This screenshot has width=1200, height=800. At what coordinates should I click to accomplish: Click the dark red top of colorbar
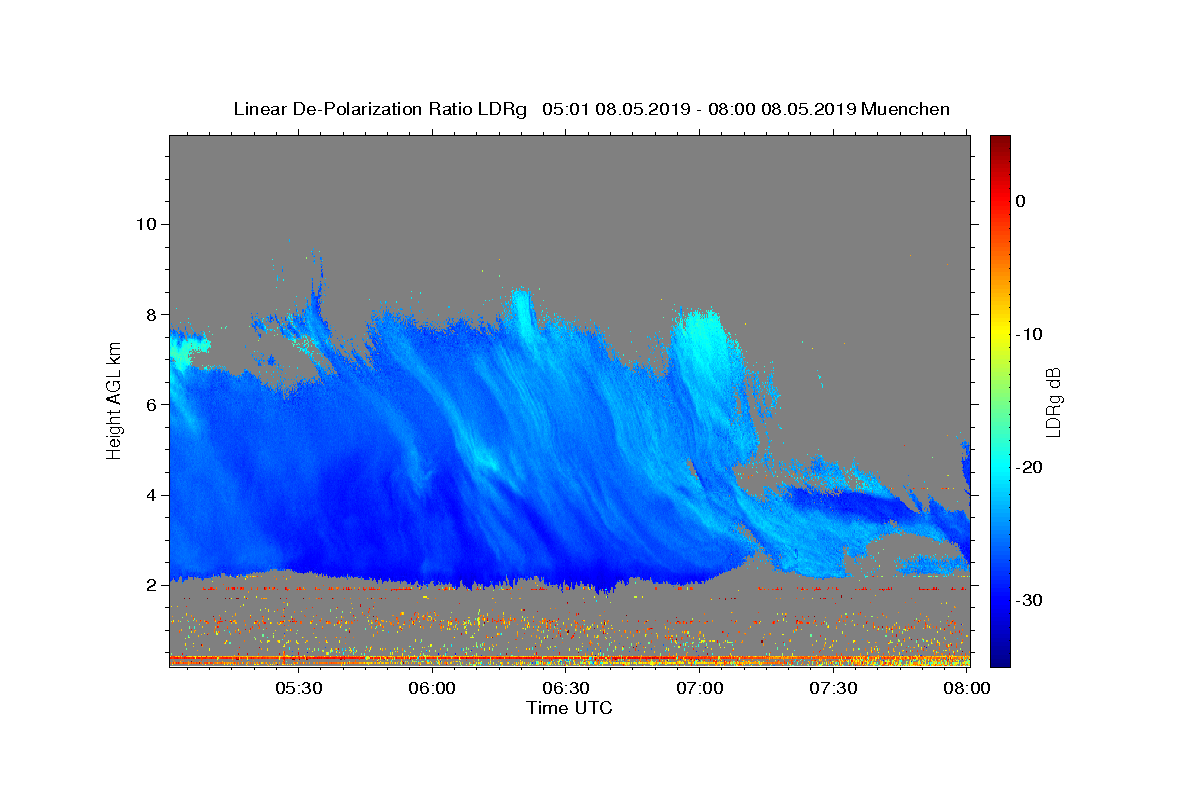1000,145
